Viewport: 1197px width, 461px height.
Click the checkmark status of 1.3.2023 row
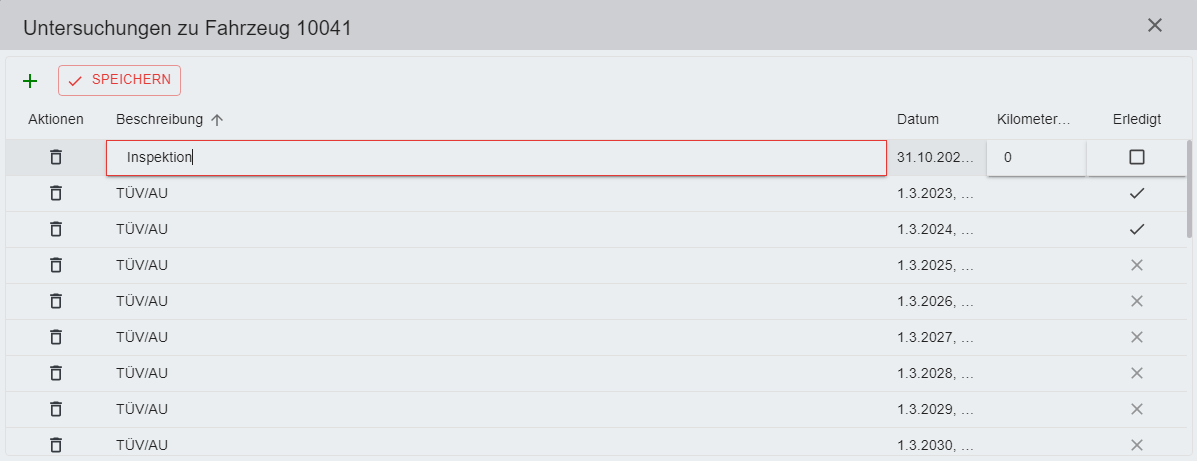pyautogui.click(x=1136, y=193)
